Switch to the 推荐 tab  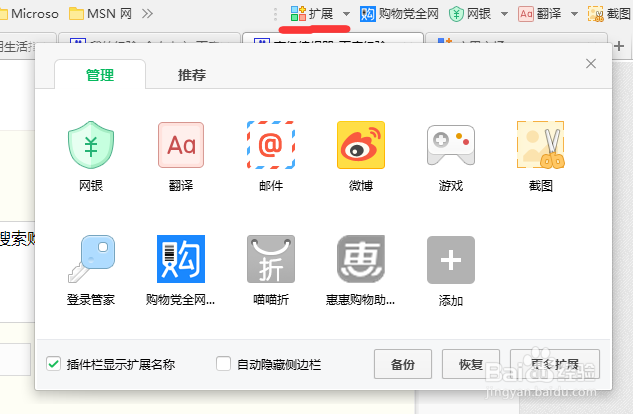[192, 75]
